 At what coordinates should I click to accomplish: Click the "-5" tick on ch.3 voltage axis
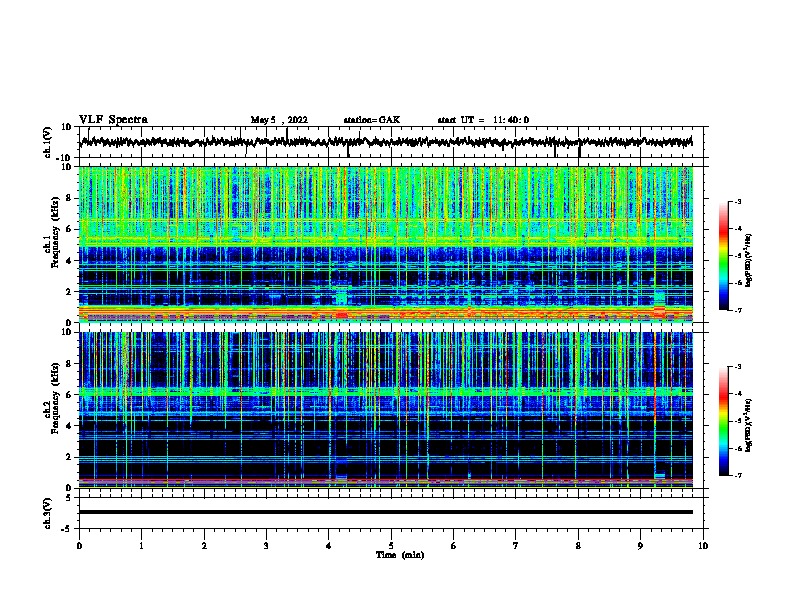[68, 529]
